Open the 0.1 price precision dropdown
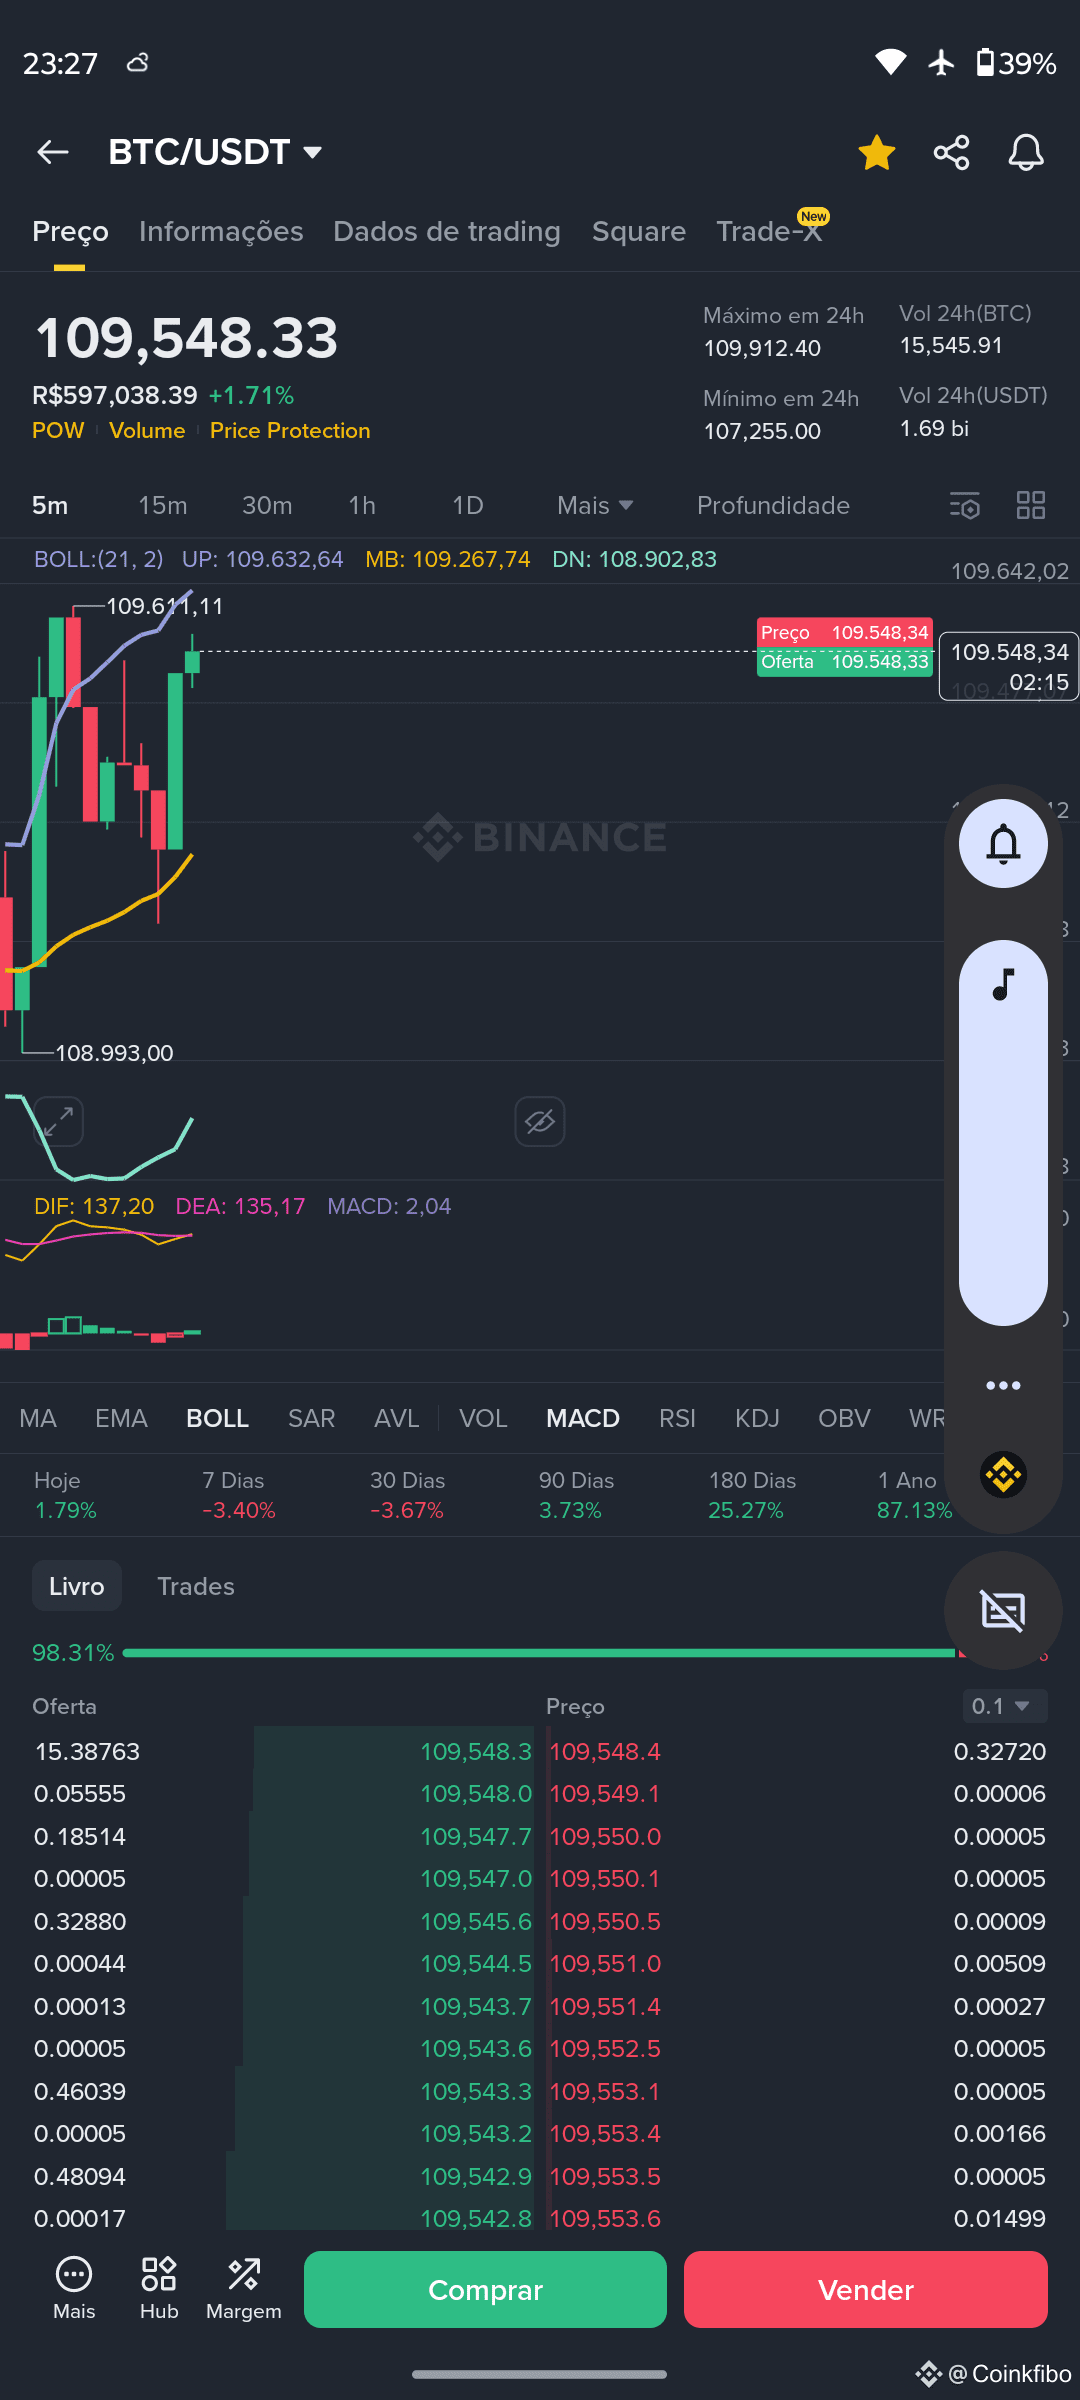Viewport: 1080px width, 2400px height. (x=1005, y=1706)
